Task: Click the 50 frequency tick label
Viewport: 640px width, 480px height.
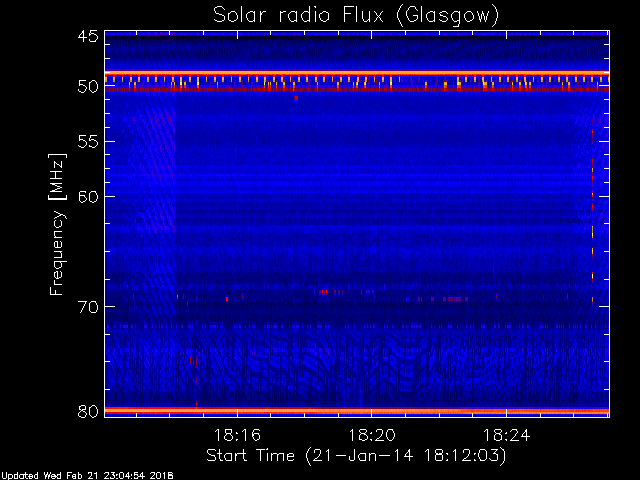Action: [x=88, y=87]
